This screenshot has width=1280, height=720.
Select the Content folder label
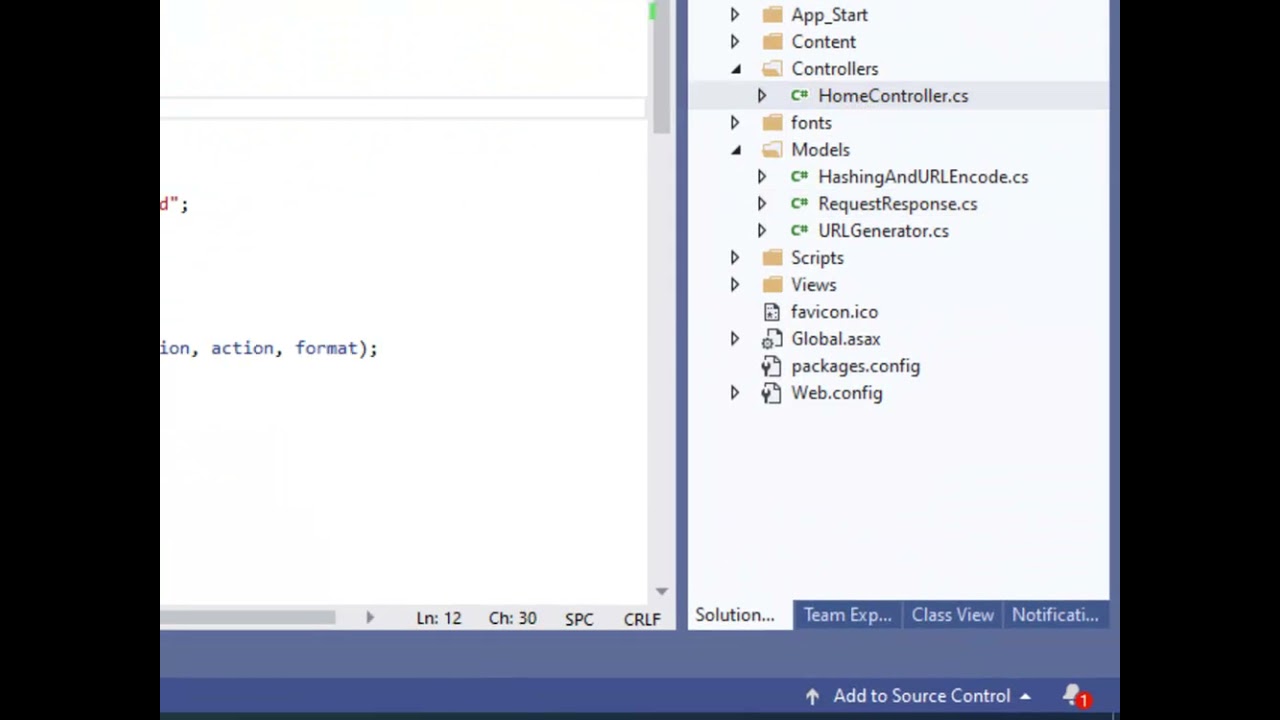823,42
